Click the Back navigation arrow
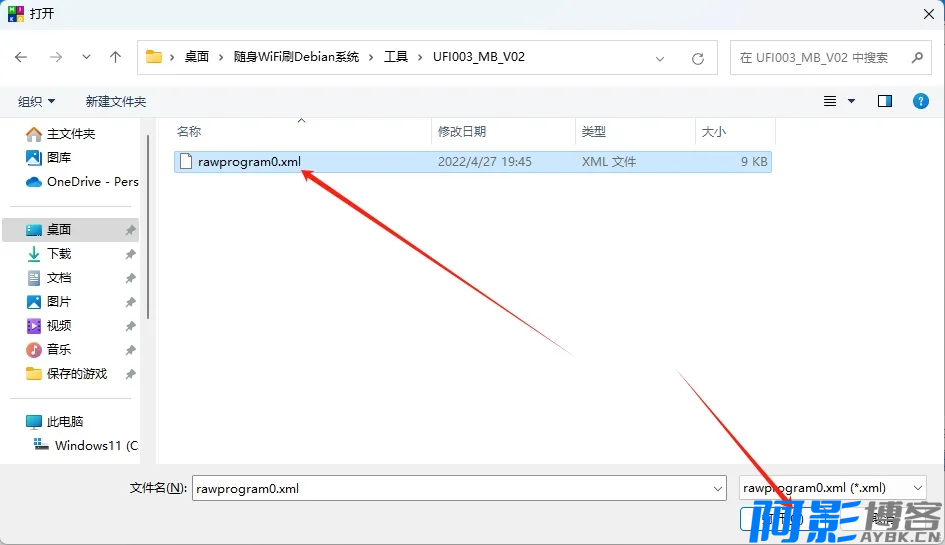 (21, 58)
